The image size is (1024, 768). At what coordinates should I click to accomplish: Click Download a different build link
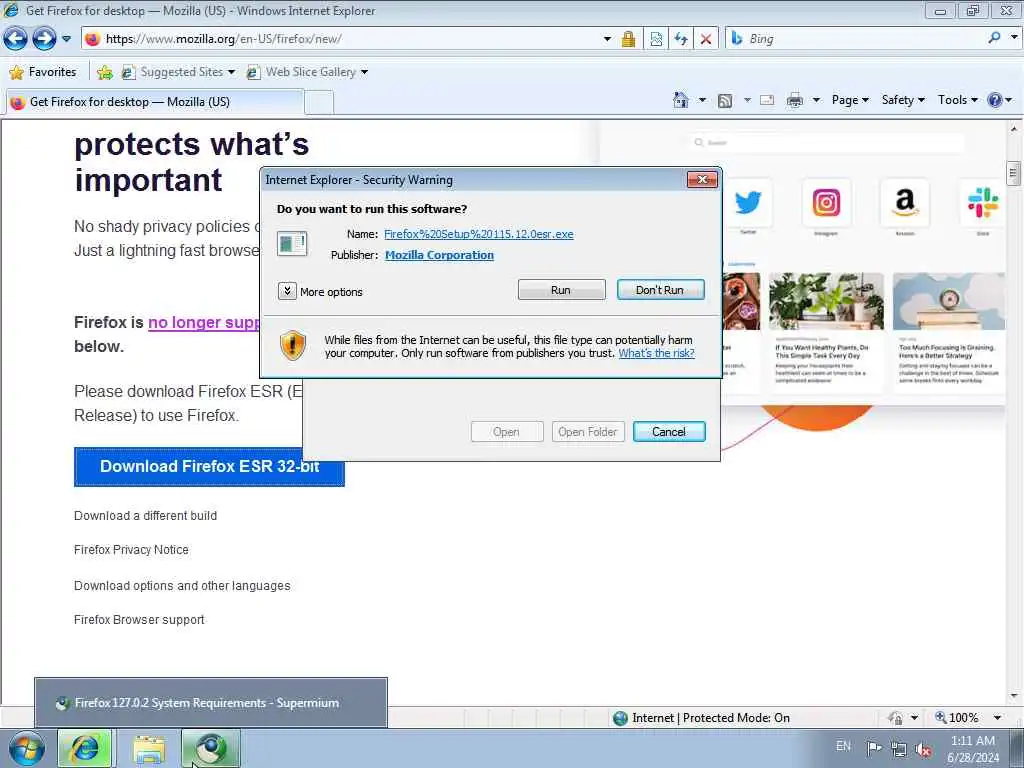coord(145,515)
